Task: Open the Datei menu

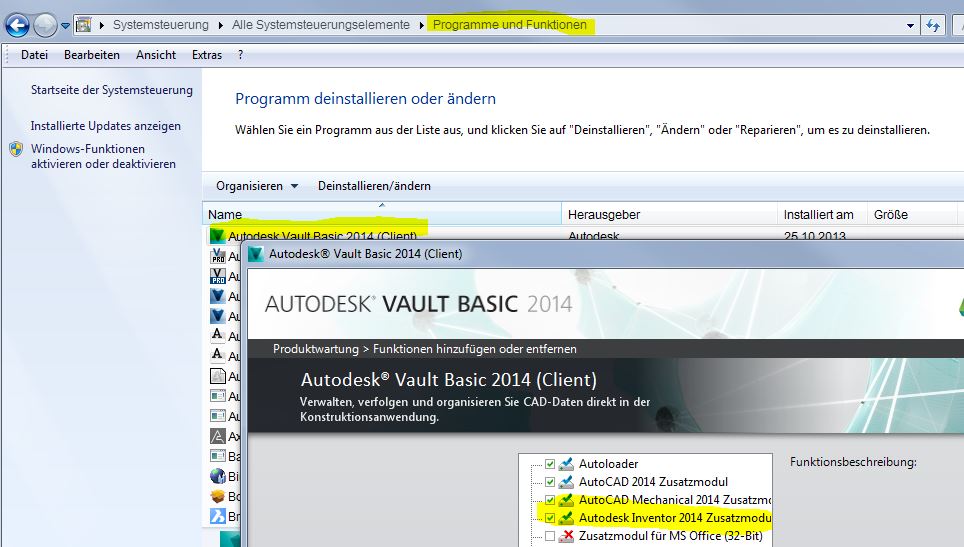Action: pos(34,55)
